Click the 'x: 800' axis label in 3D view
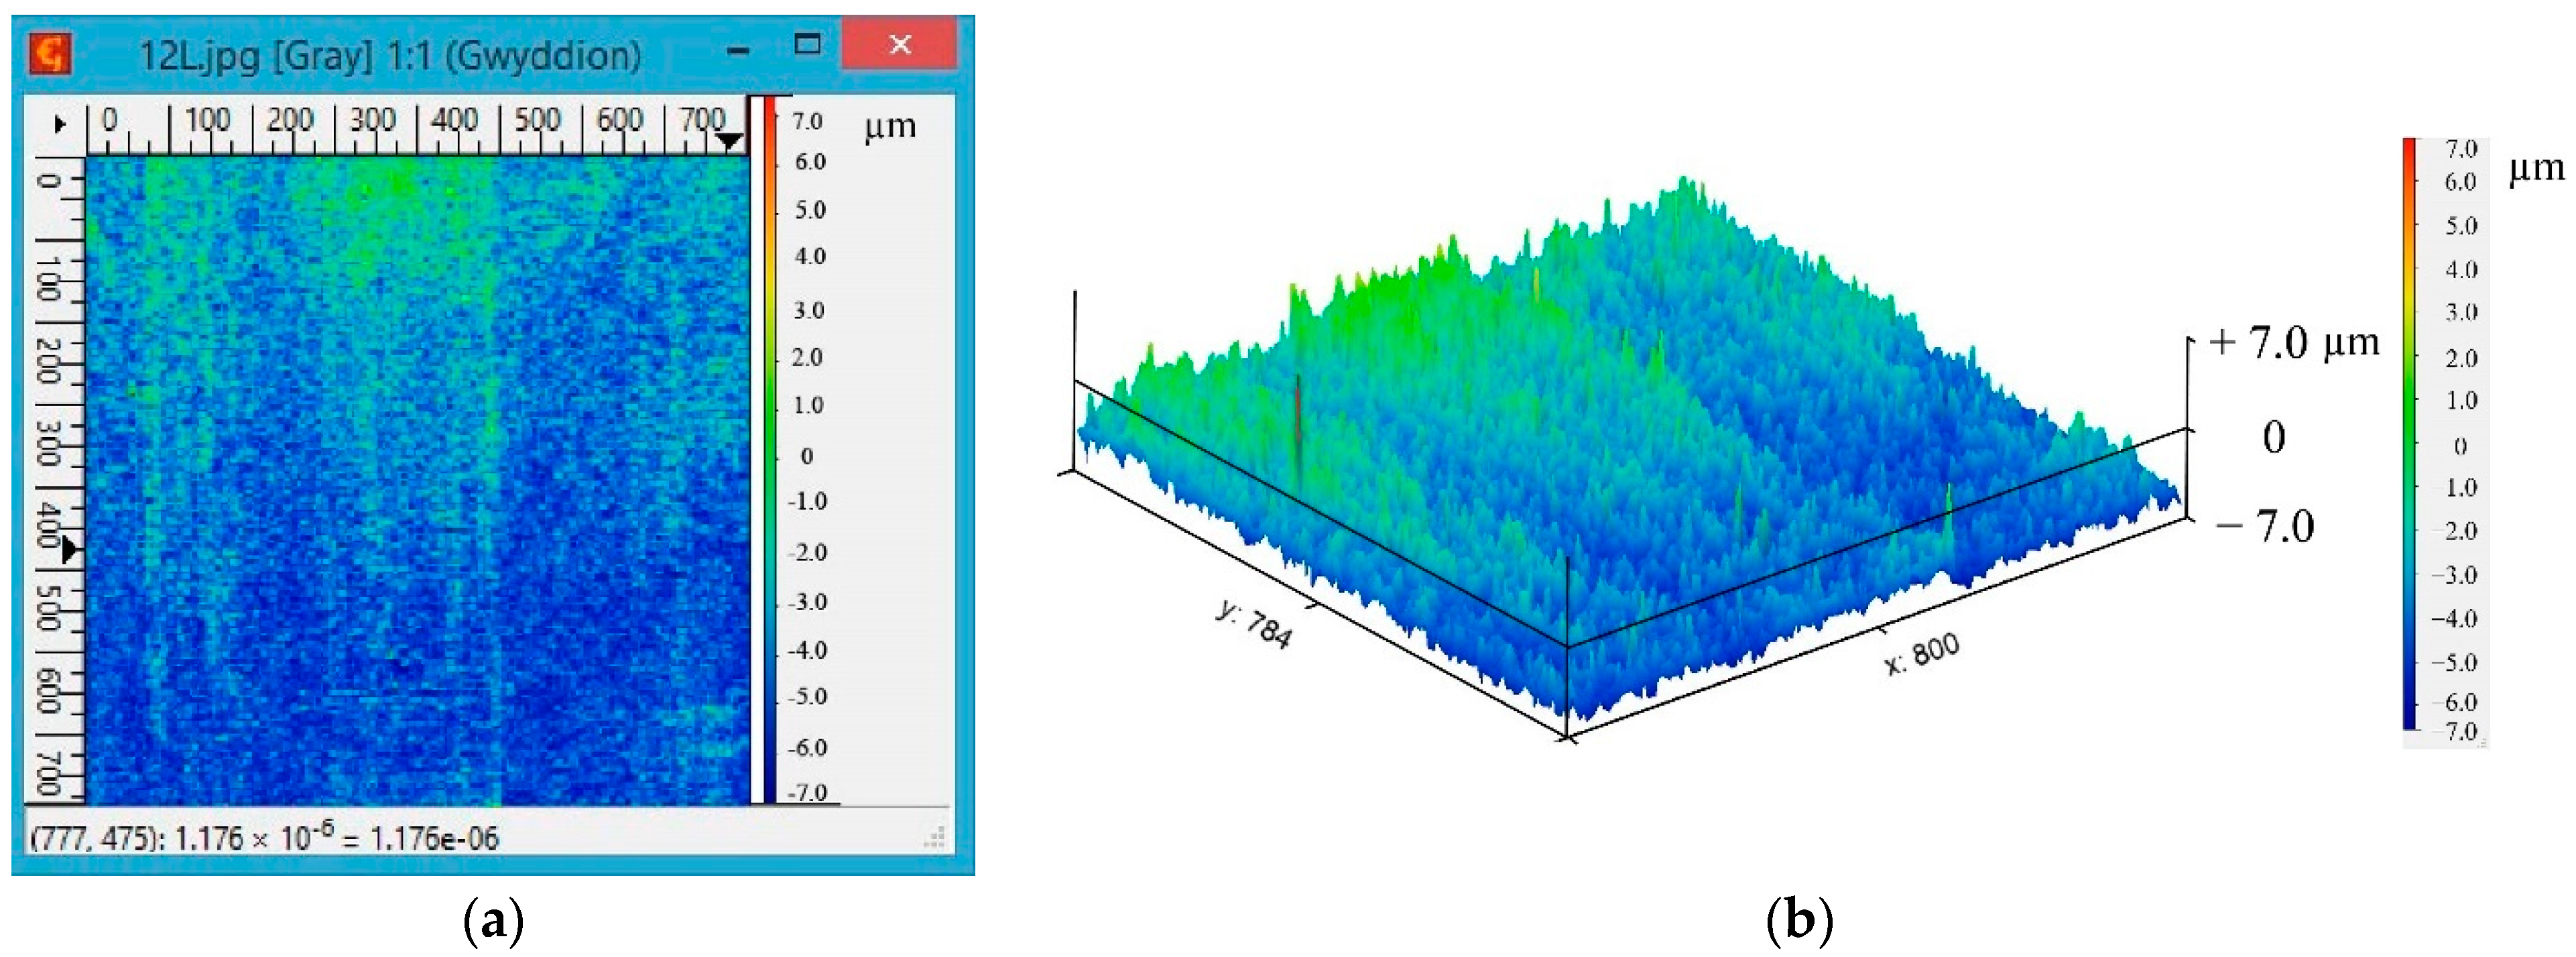The height and width of the screenshot is (957, 2576). 1921,654
